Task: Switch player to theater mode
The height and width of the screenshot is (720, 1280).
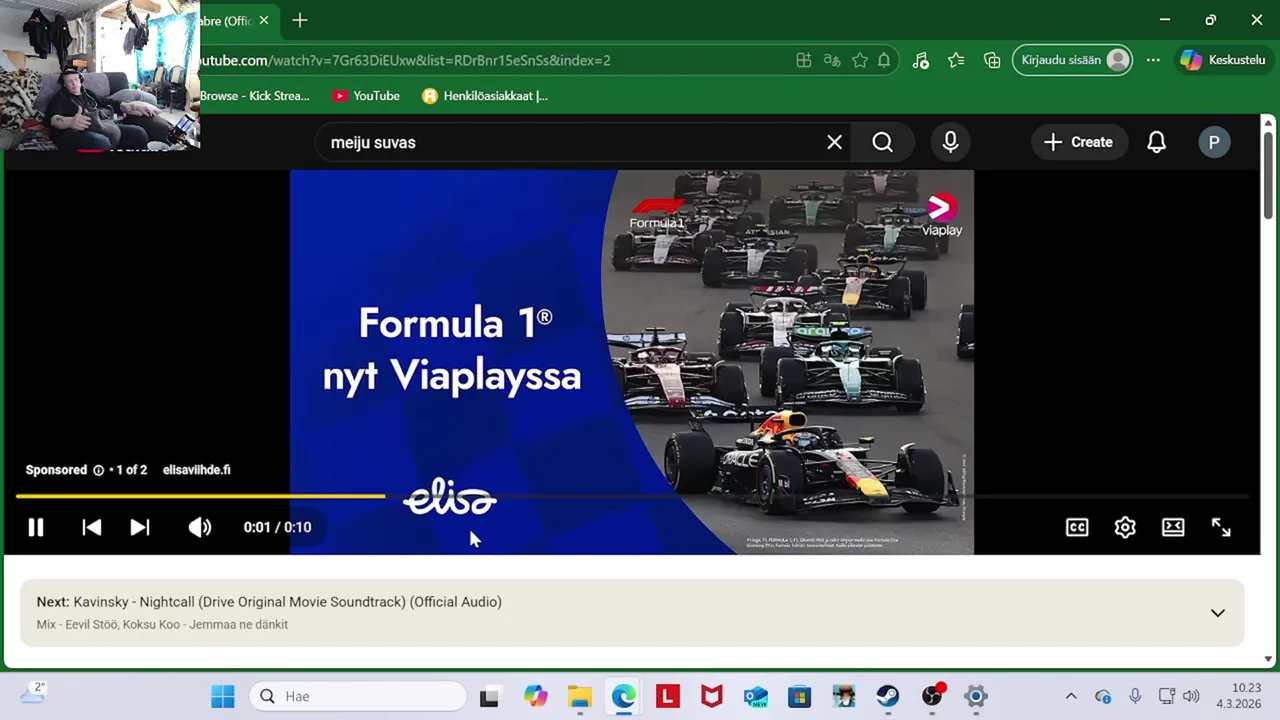Action: 1173,527
